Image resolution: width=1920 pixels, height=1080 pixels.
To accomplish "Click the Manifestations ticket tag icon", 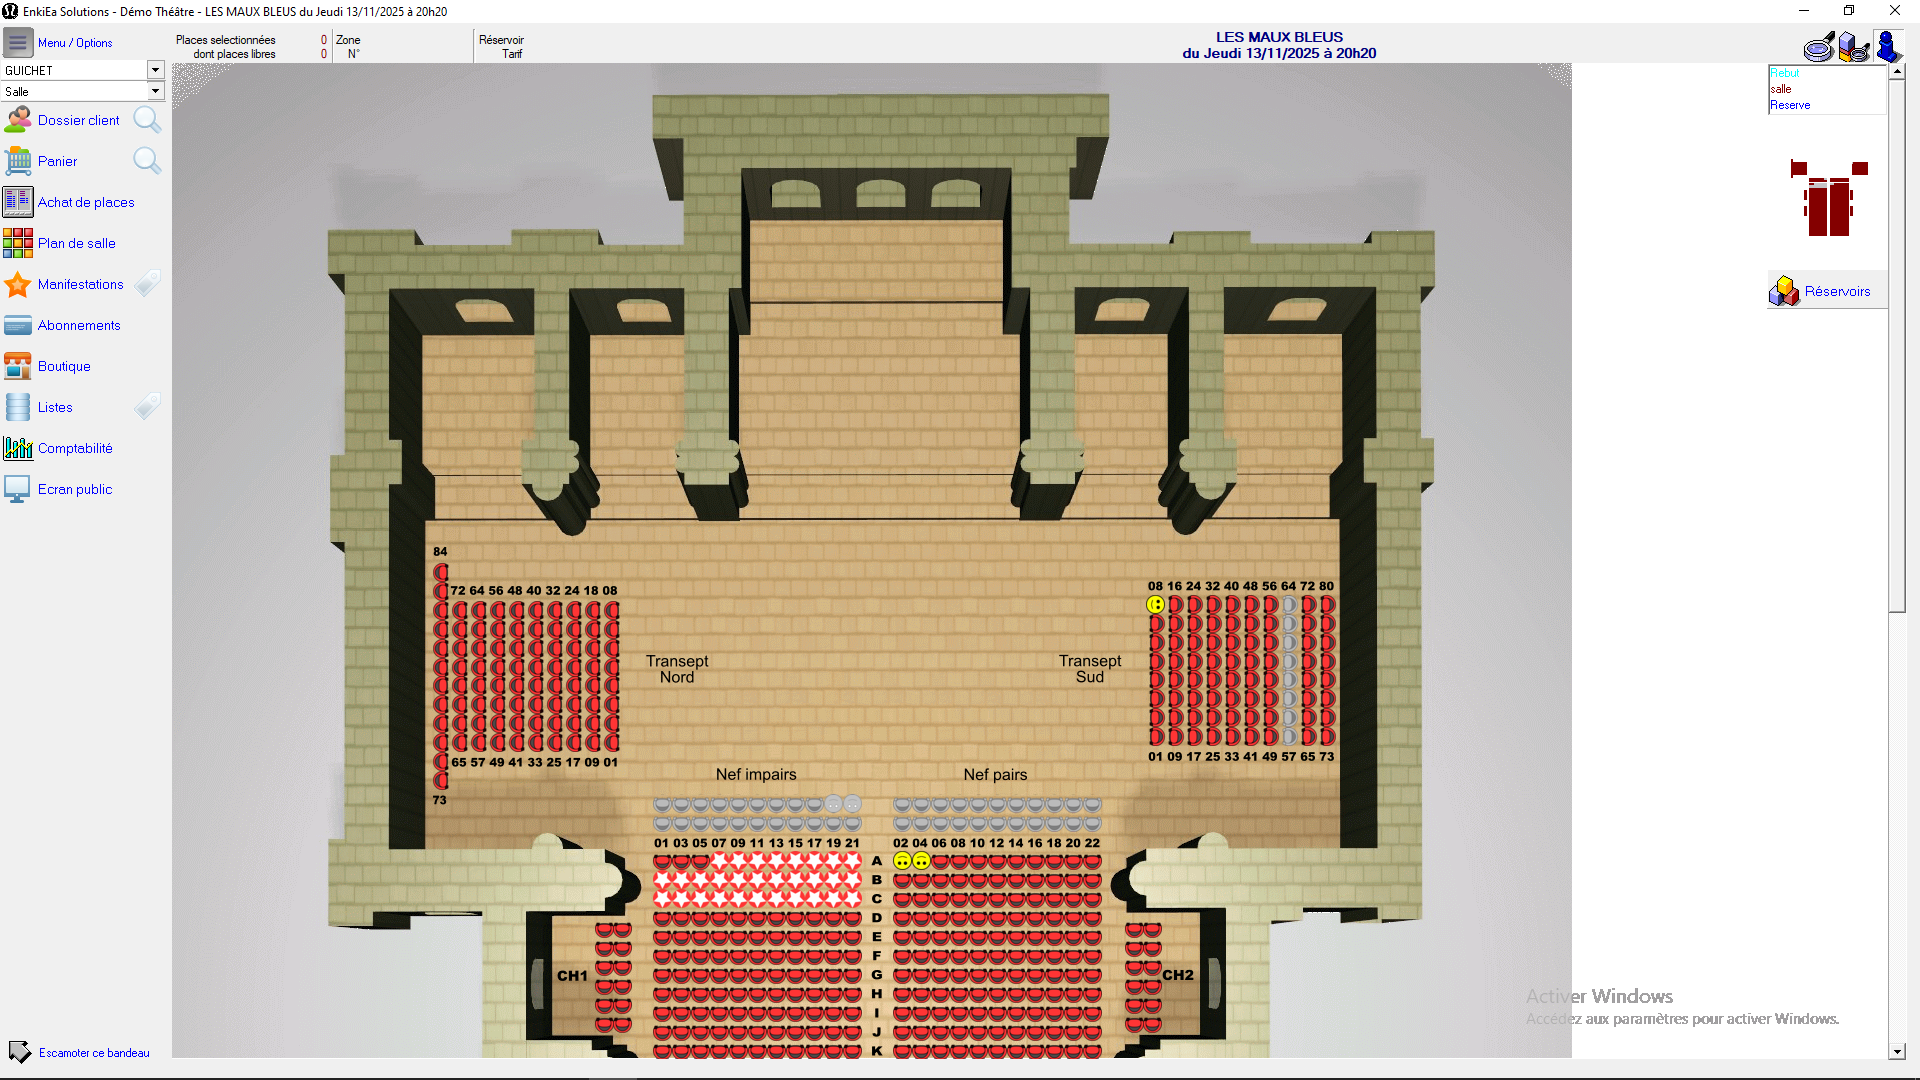I will click(x=147, y=284).
